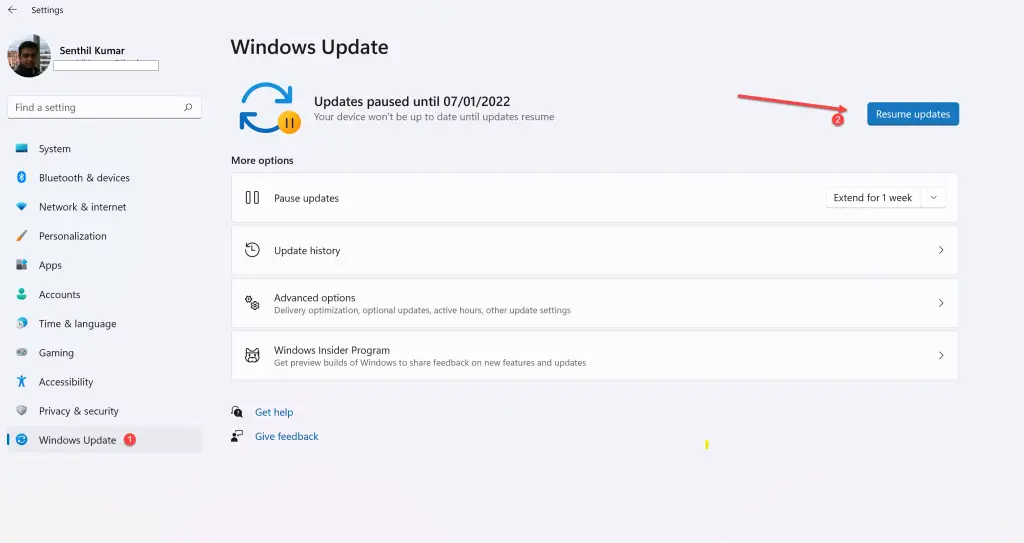Click Updates paused until 07/01/2022 text
Image resolution: width=1024 pixels, height=543 pixels.
pos(411,101)
